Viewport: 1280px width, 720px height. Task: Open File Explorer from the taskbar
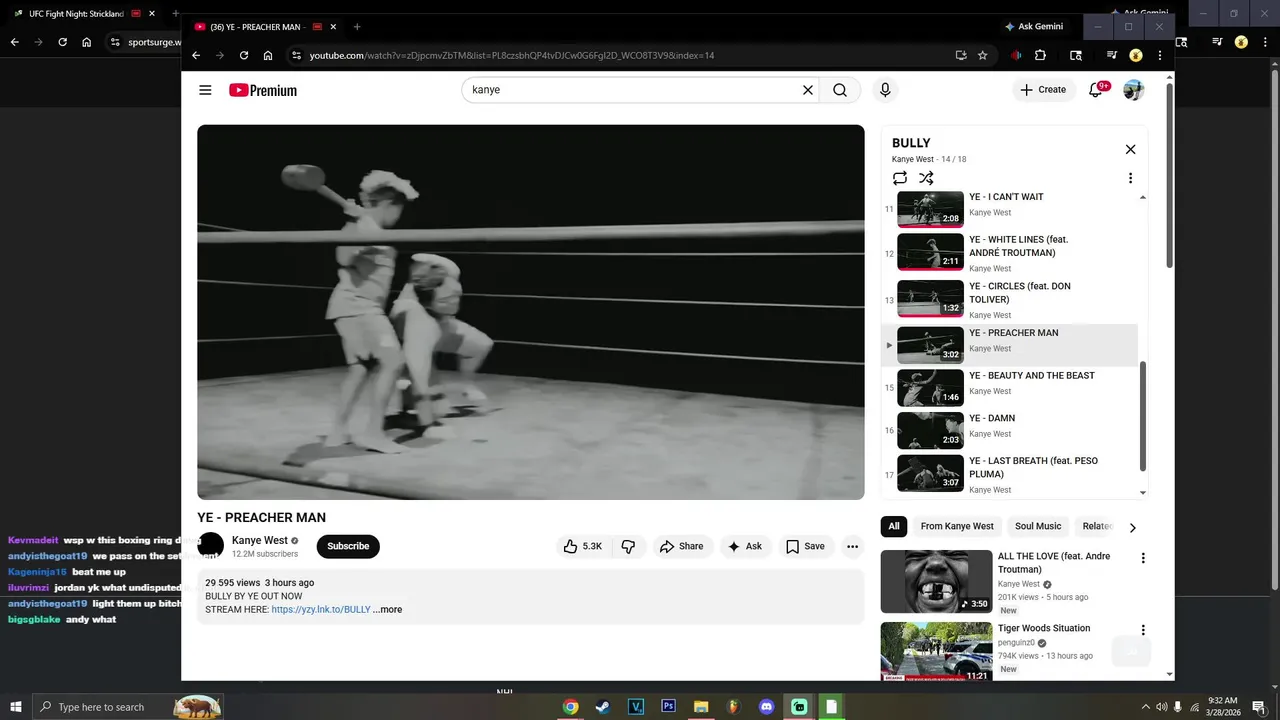pyautogui.click(x=701, y=707)
